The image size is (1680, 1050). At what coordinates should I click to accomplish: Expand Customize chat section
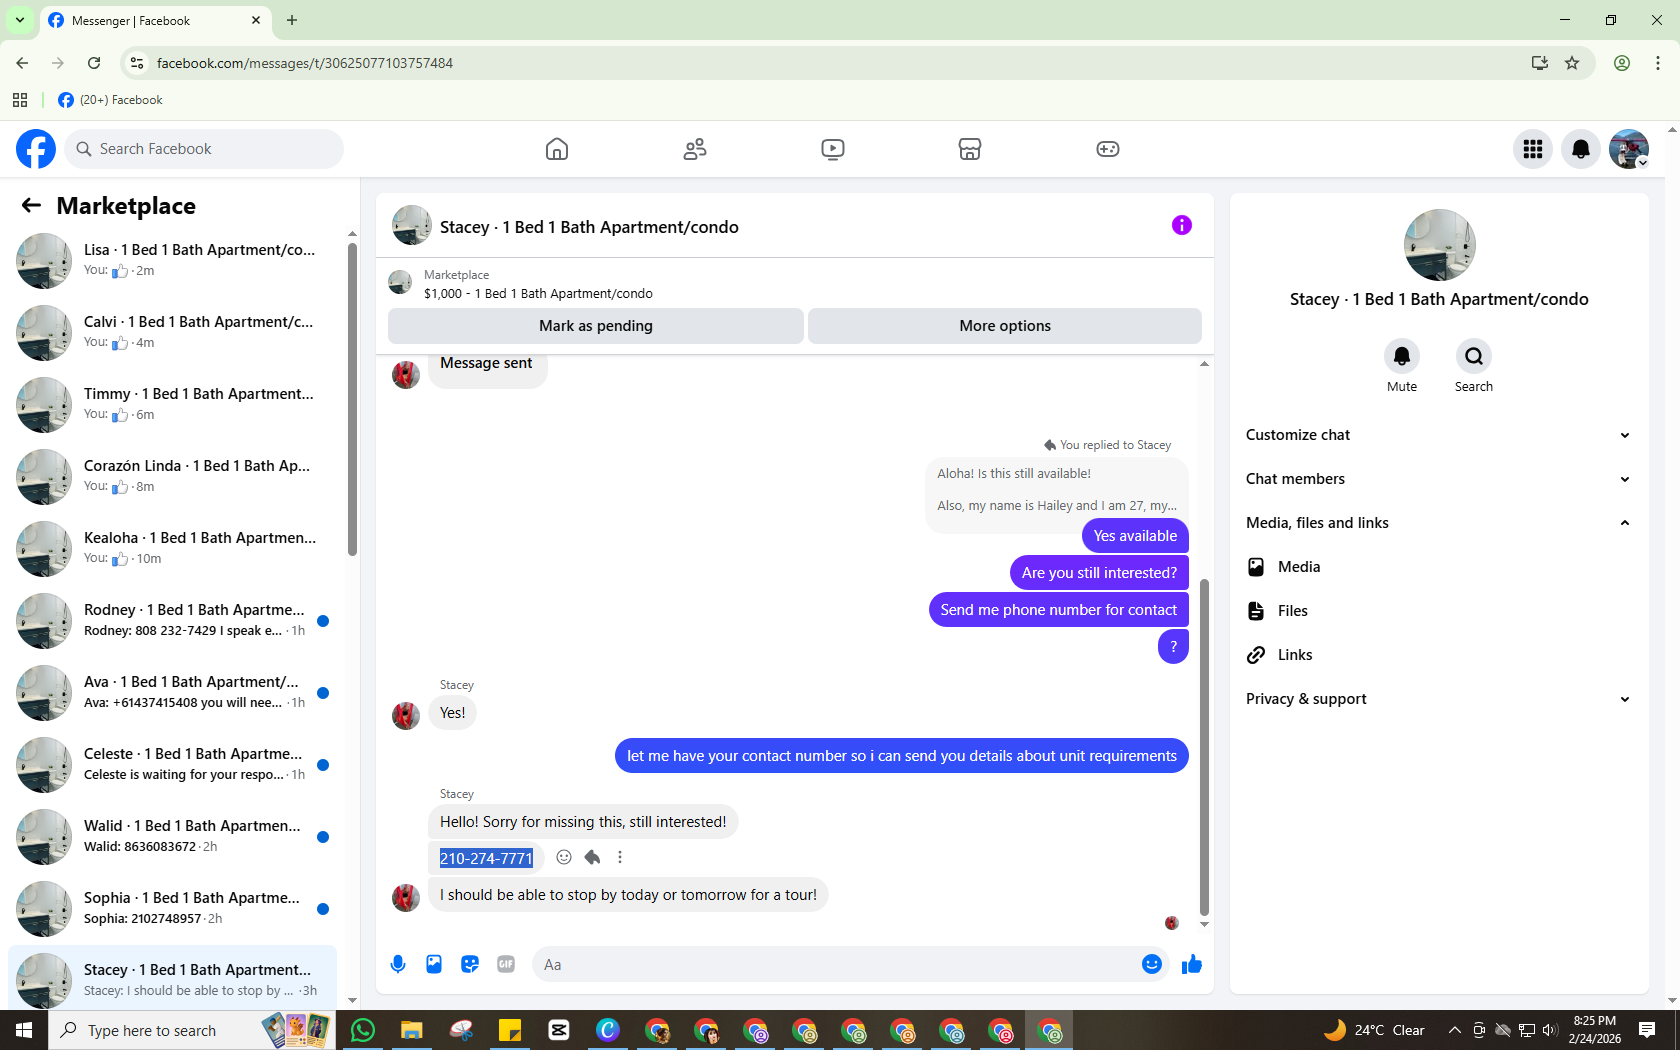point(1439,435)
